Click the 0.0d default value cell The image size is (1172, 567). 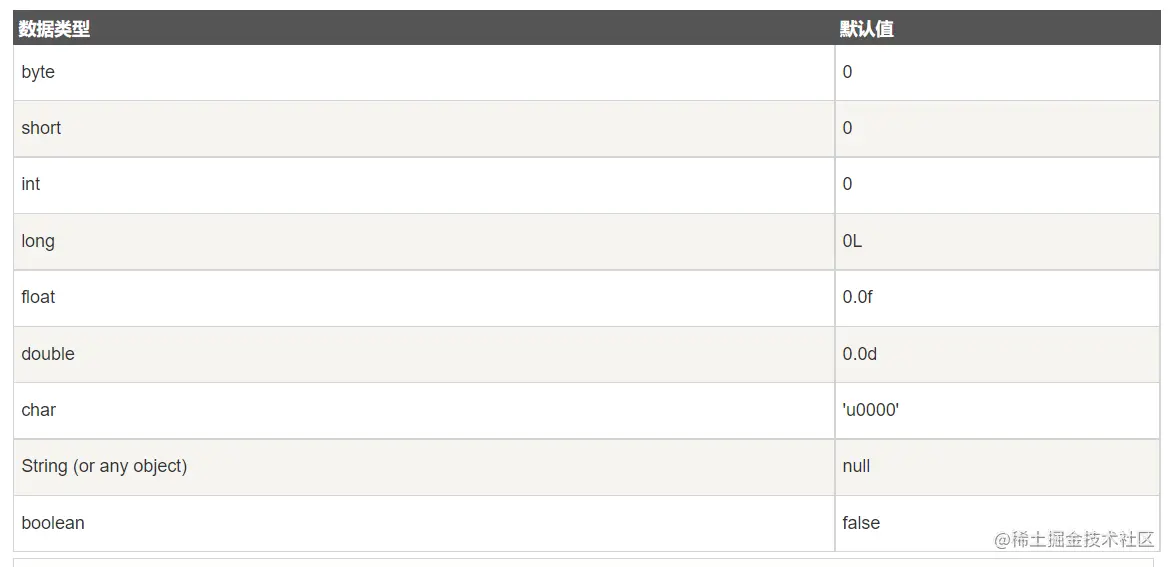[x=860, y=354]
